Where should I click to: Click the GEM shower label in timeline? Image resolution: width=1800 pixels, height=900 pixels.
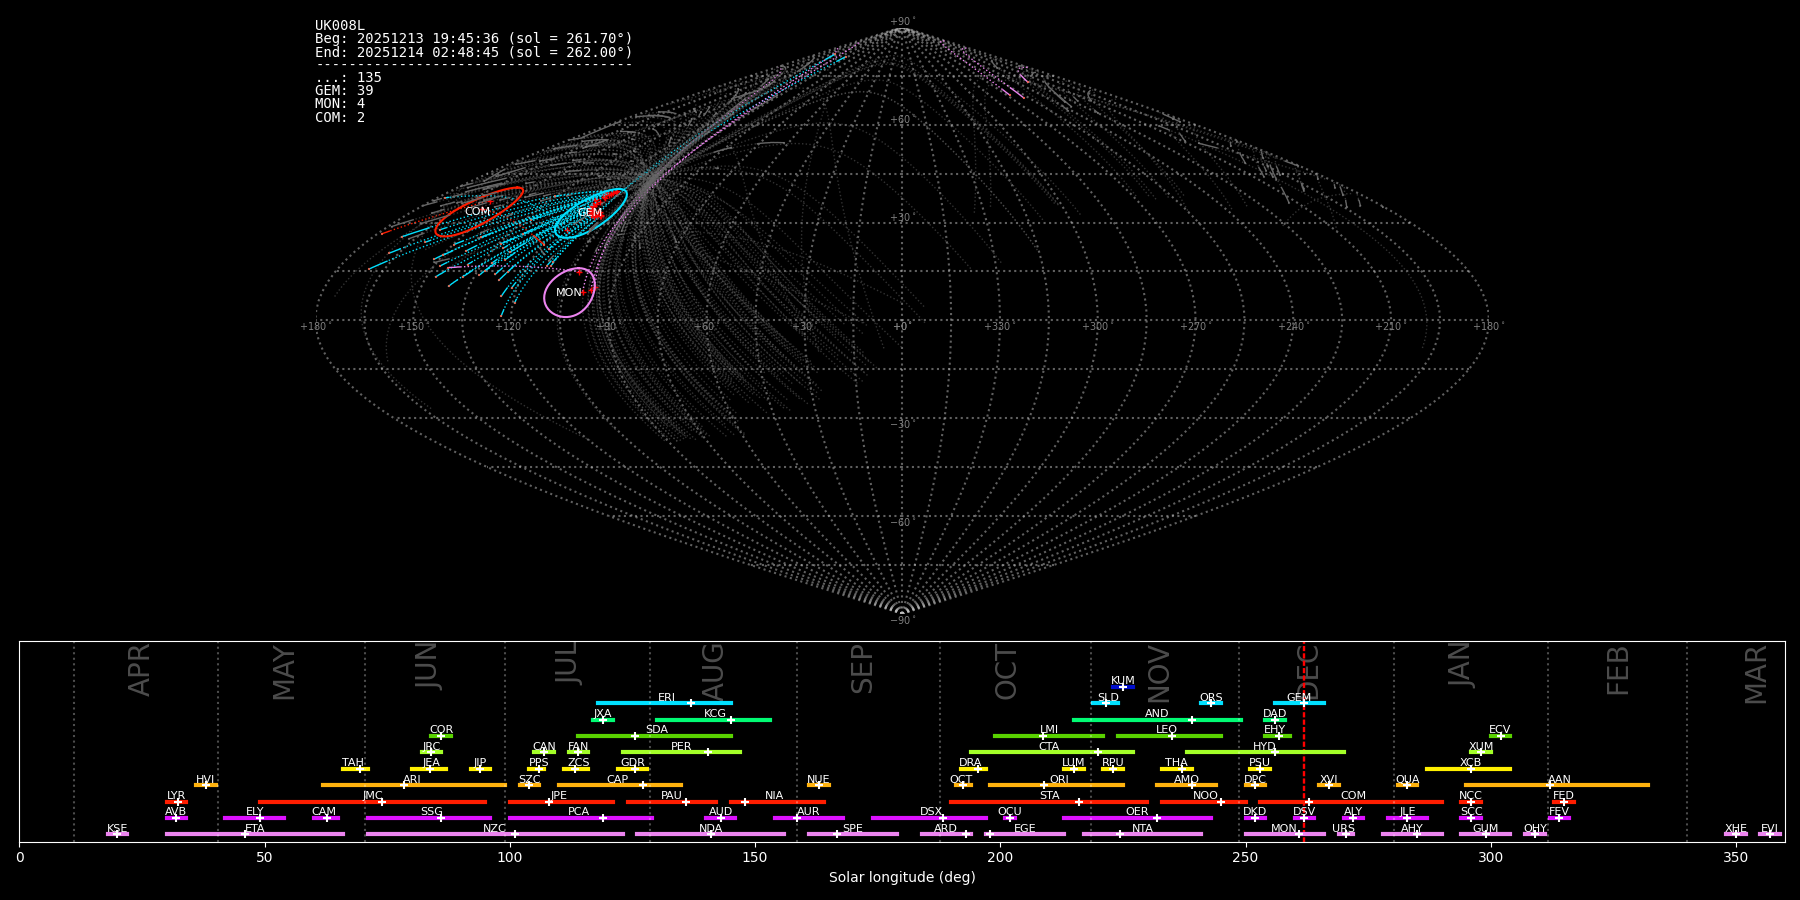pos(1299,698)
